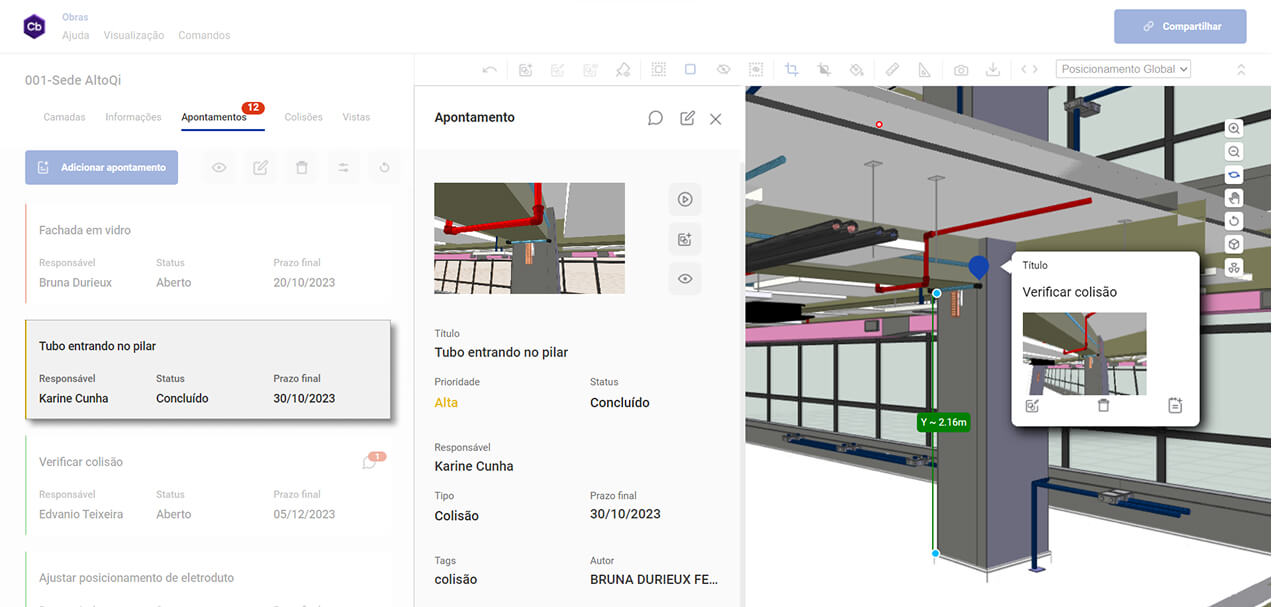Click the add note icon in the popup
Screen dimensions: 1272x607
[1175, 406]
